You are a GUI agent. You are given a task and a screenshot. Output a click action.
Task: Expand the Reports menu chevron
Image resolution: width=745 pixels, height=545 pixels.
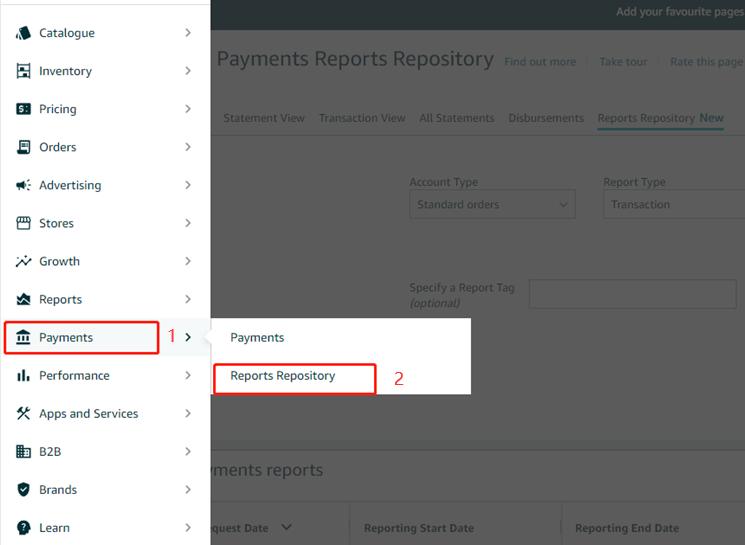(188, 299)
